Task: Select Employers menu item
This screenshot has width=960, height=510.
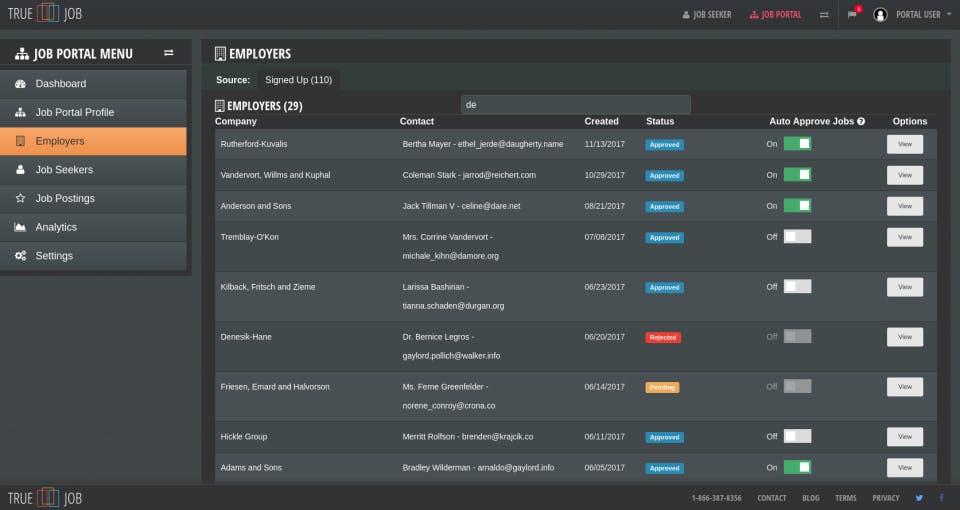Action: pos(93,141)
